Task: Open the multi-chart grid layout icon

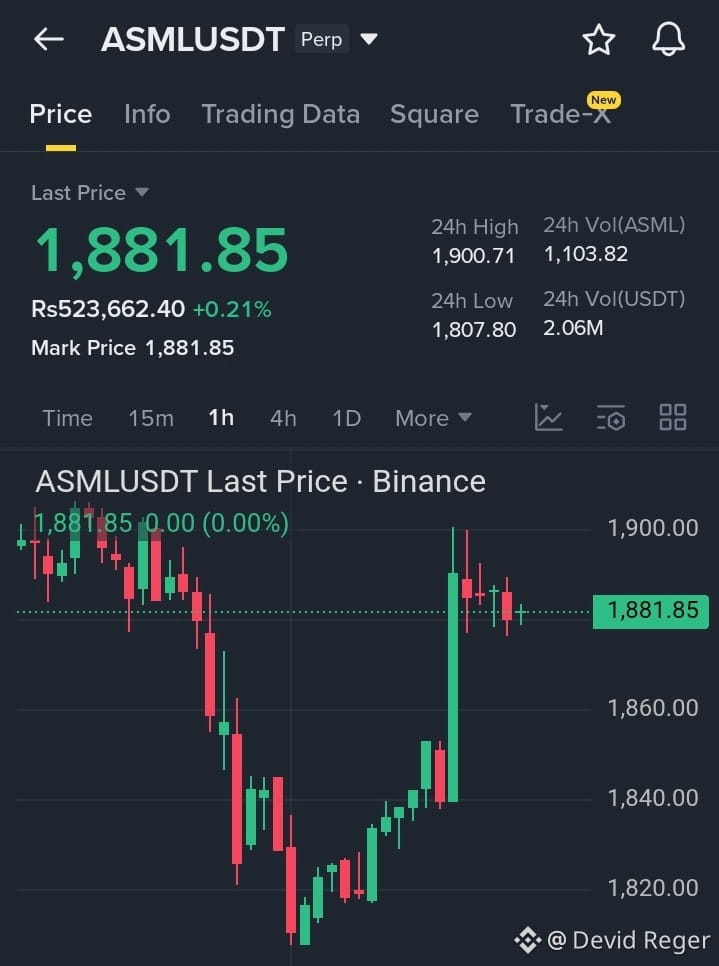Action: coord(673,418)
